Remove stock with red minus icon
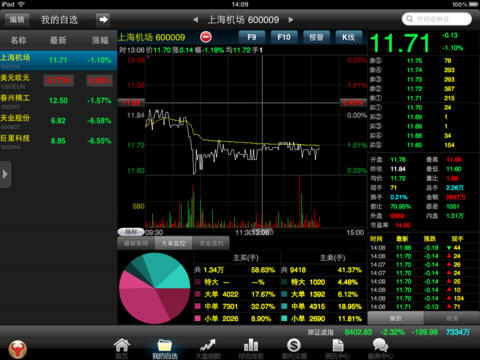Image resolution: width=480 pixels, height=360 pixels. pos(206,37)
